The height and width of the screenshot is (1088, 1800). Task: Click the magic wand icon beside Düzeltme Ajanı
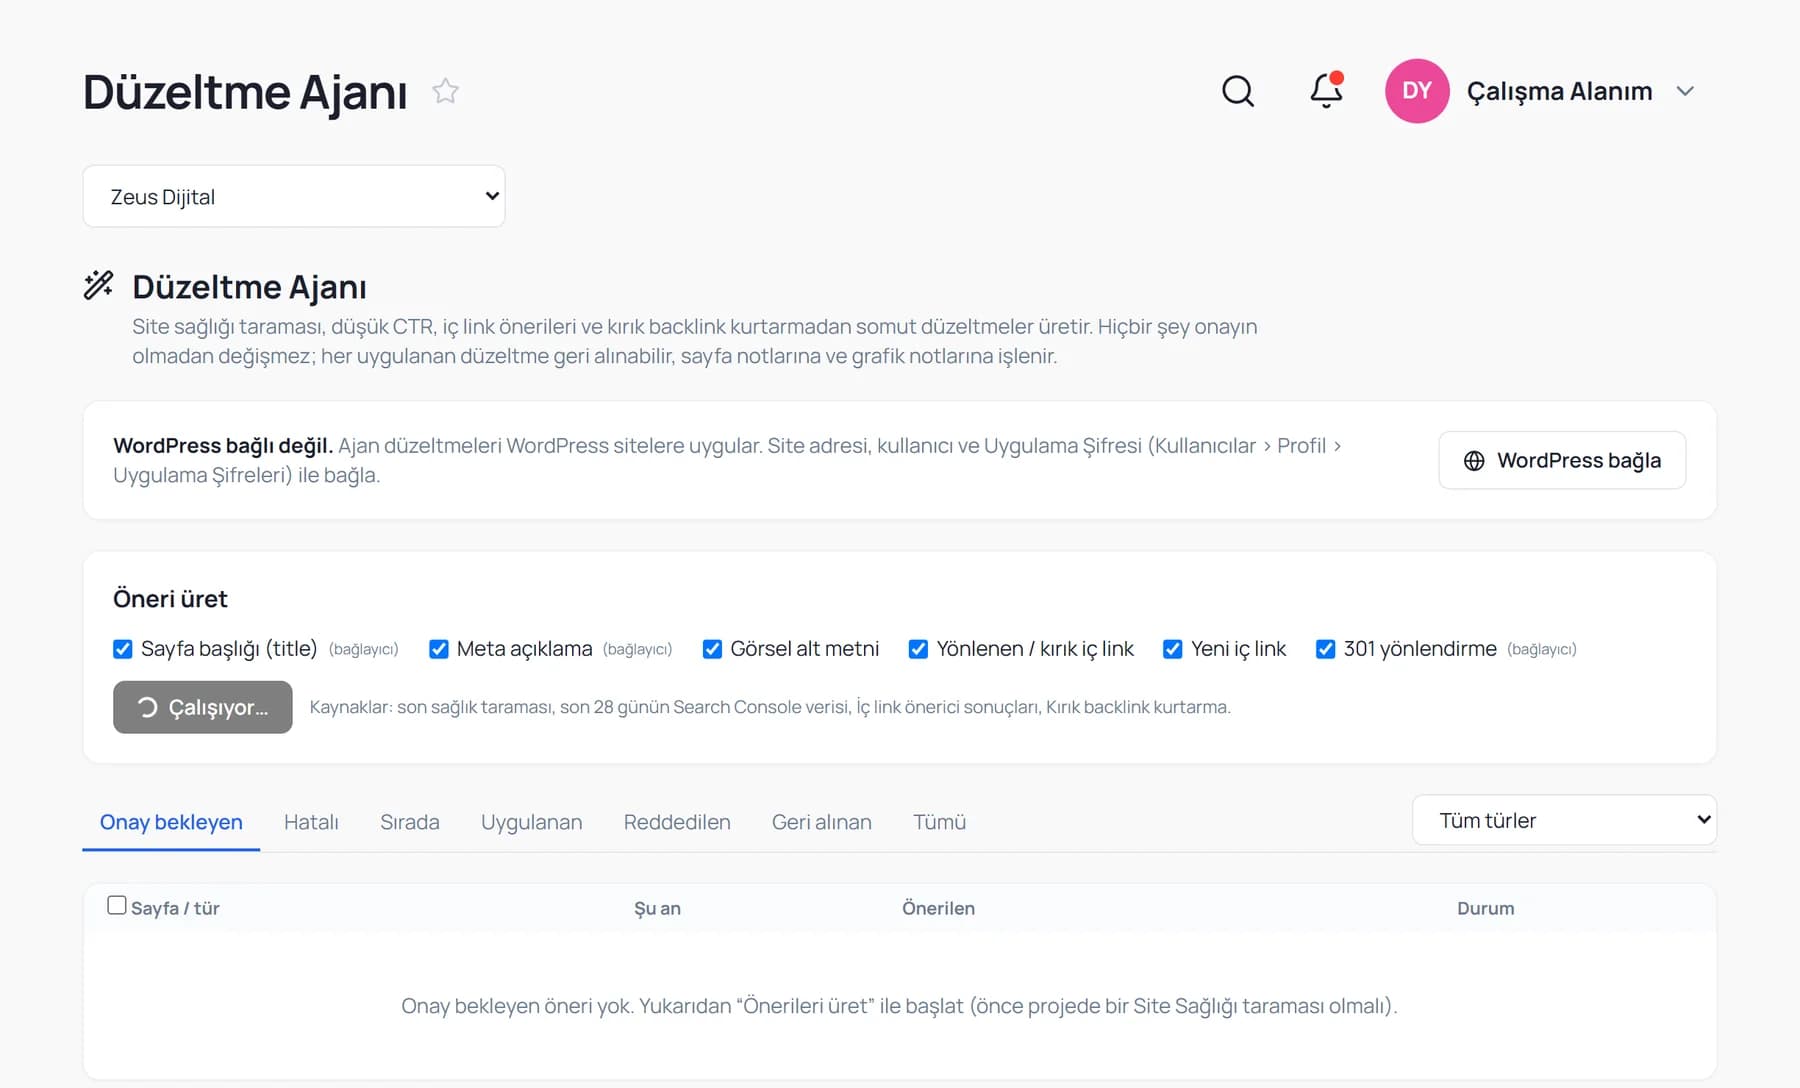(x=98, y=286)
